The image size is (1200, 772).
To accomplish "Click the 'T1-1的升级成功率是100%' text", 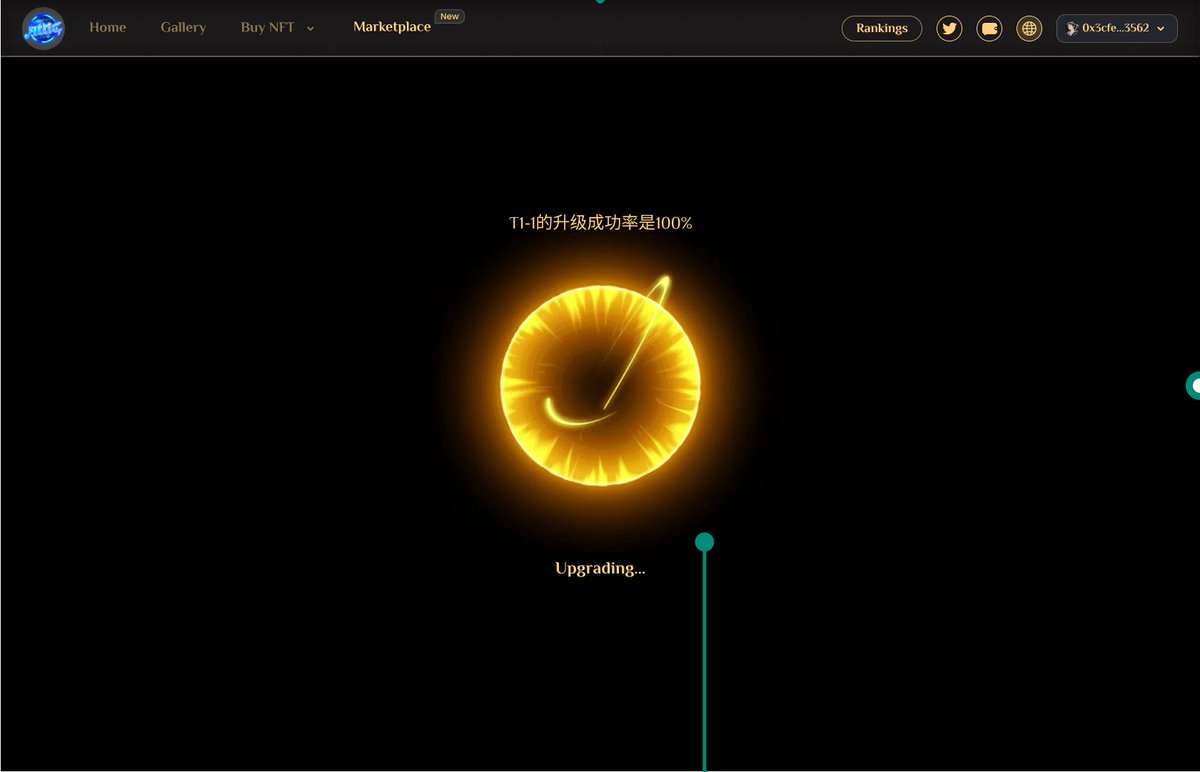I will click(x=600, y=223).
